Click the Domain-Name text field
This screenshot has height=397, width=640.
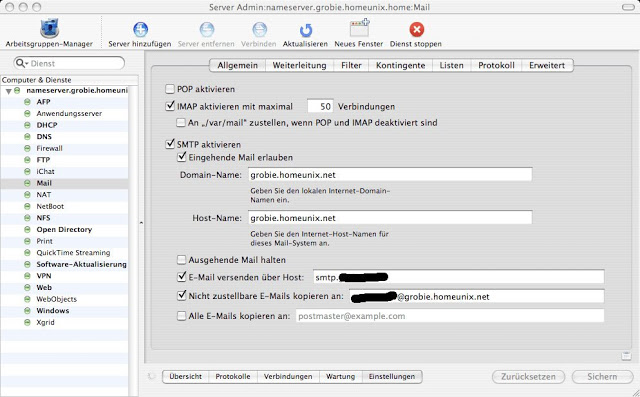390,175
